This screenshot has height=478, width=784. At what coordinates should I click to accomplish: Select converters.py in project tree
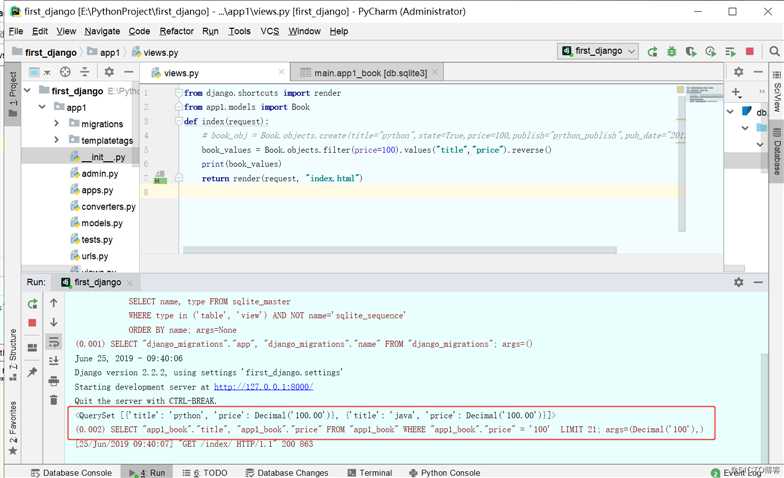pos(103,206)
